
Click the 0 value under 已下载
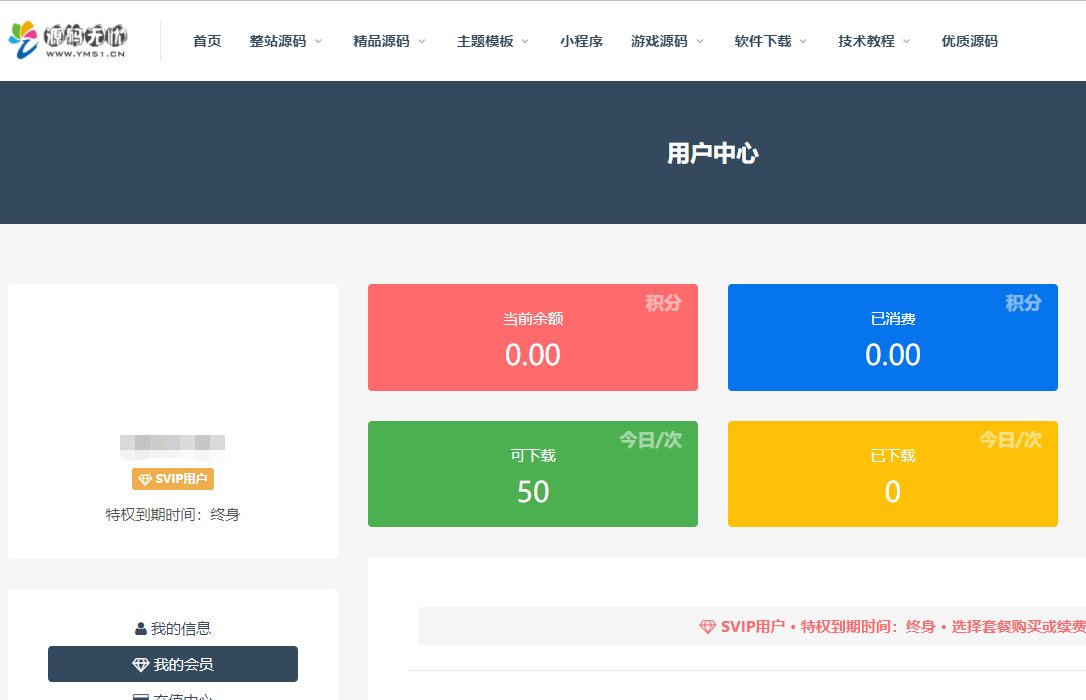tap(893, 492)
